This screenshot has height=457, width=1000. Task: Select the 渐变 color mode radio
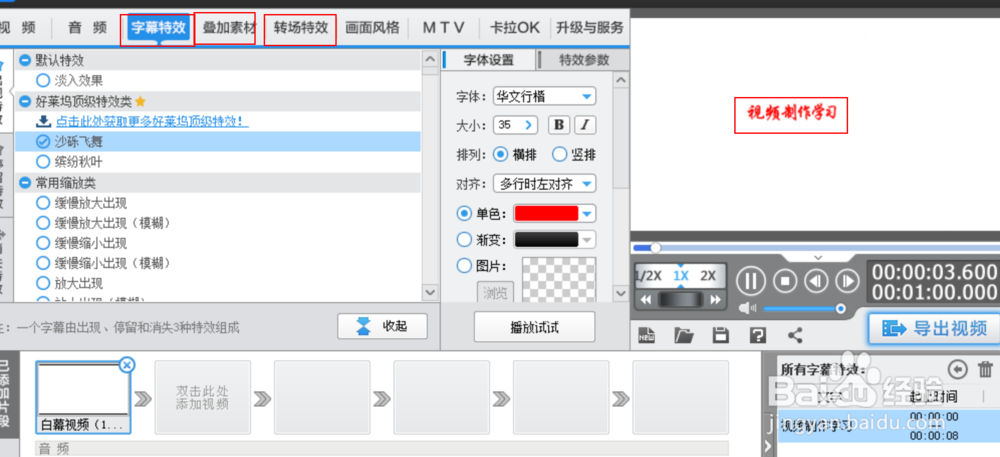tap(465, 240)
